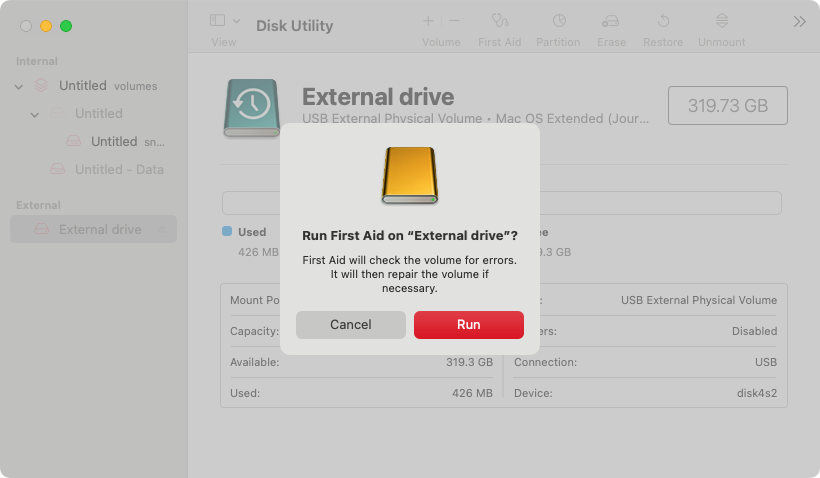
Task: Click the External sidebar section header
Action: (x=38, y=205)
